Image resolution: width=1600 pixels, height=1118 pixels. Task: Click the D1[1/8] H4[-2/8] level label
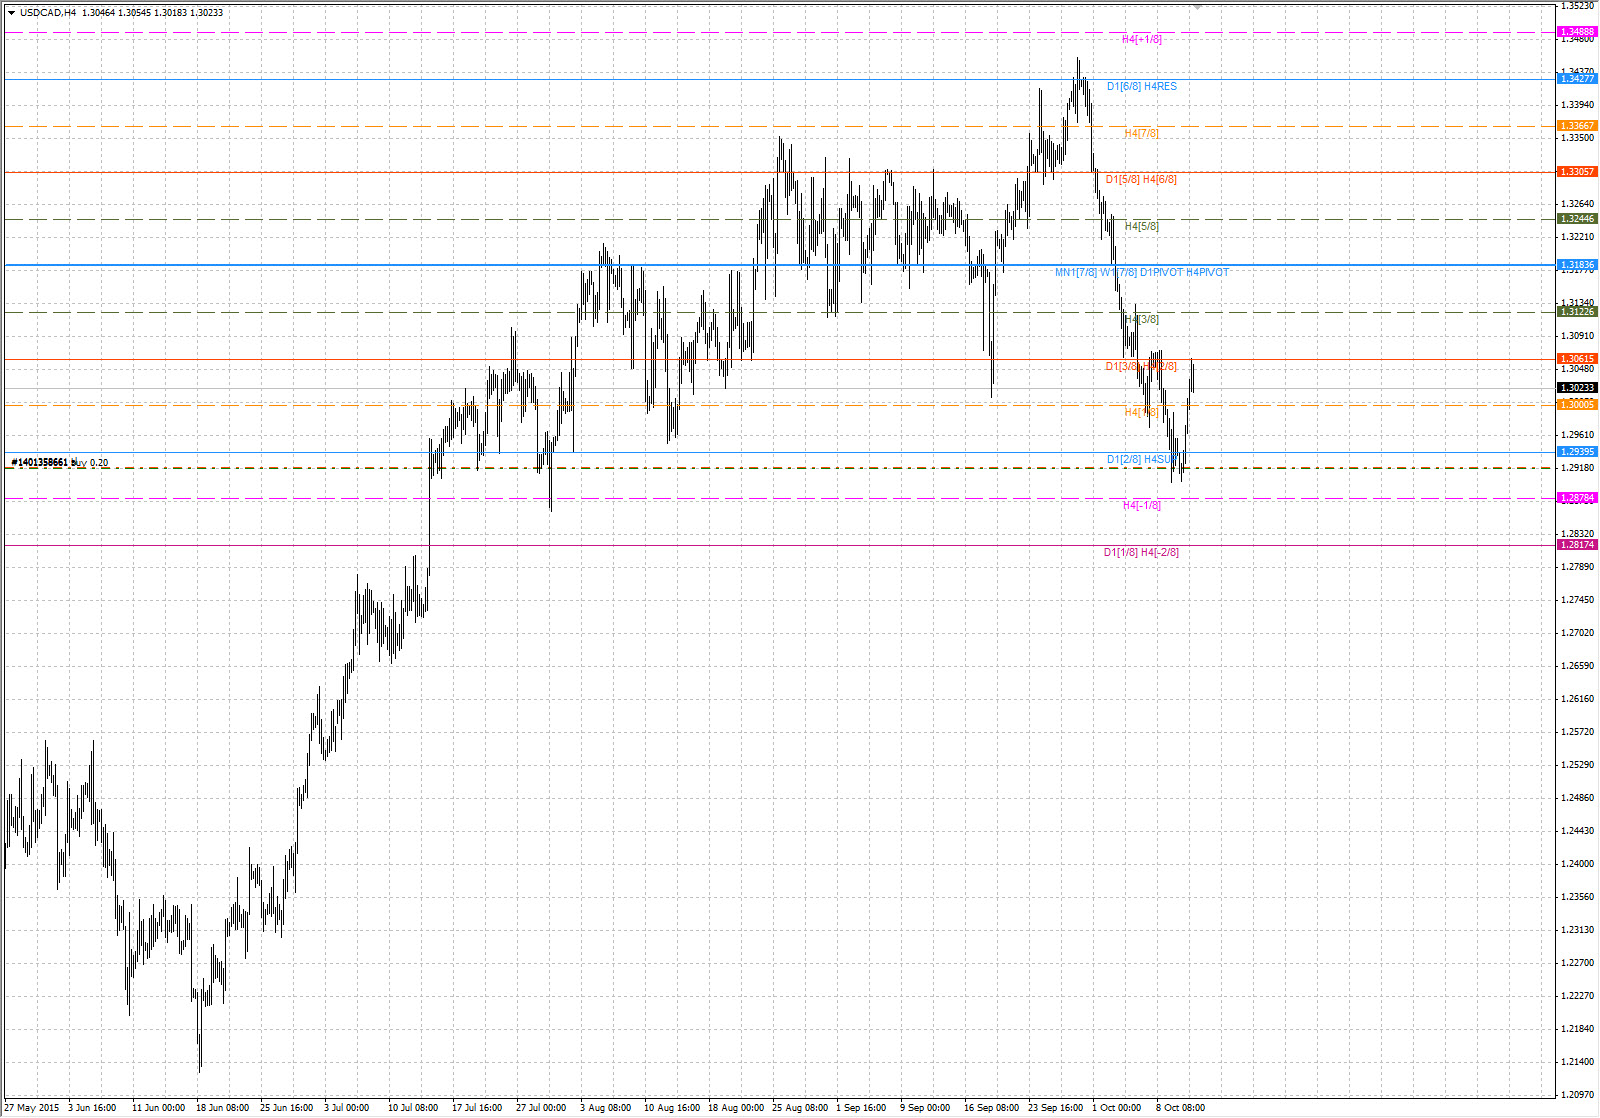1141,553
